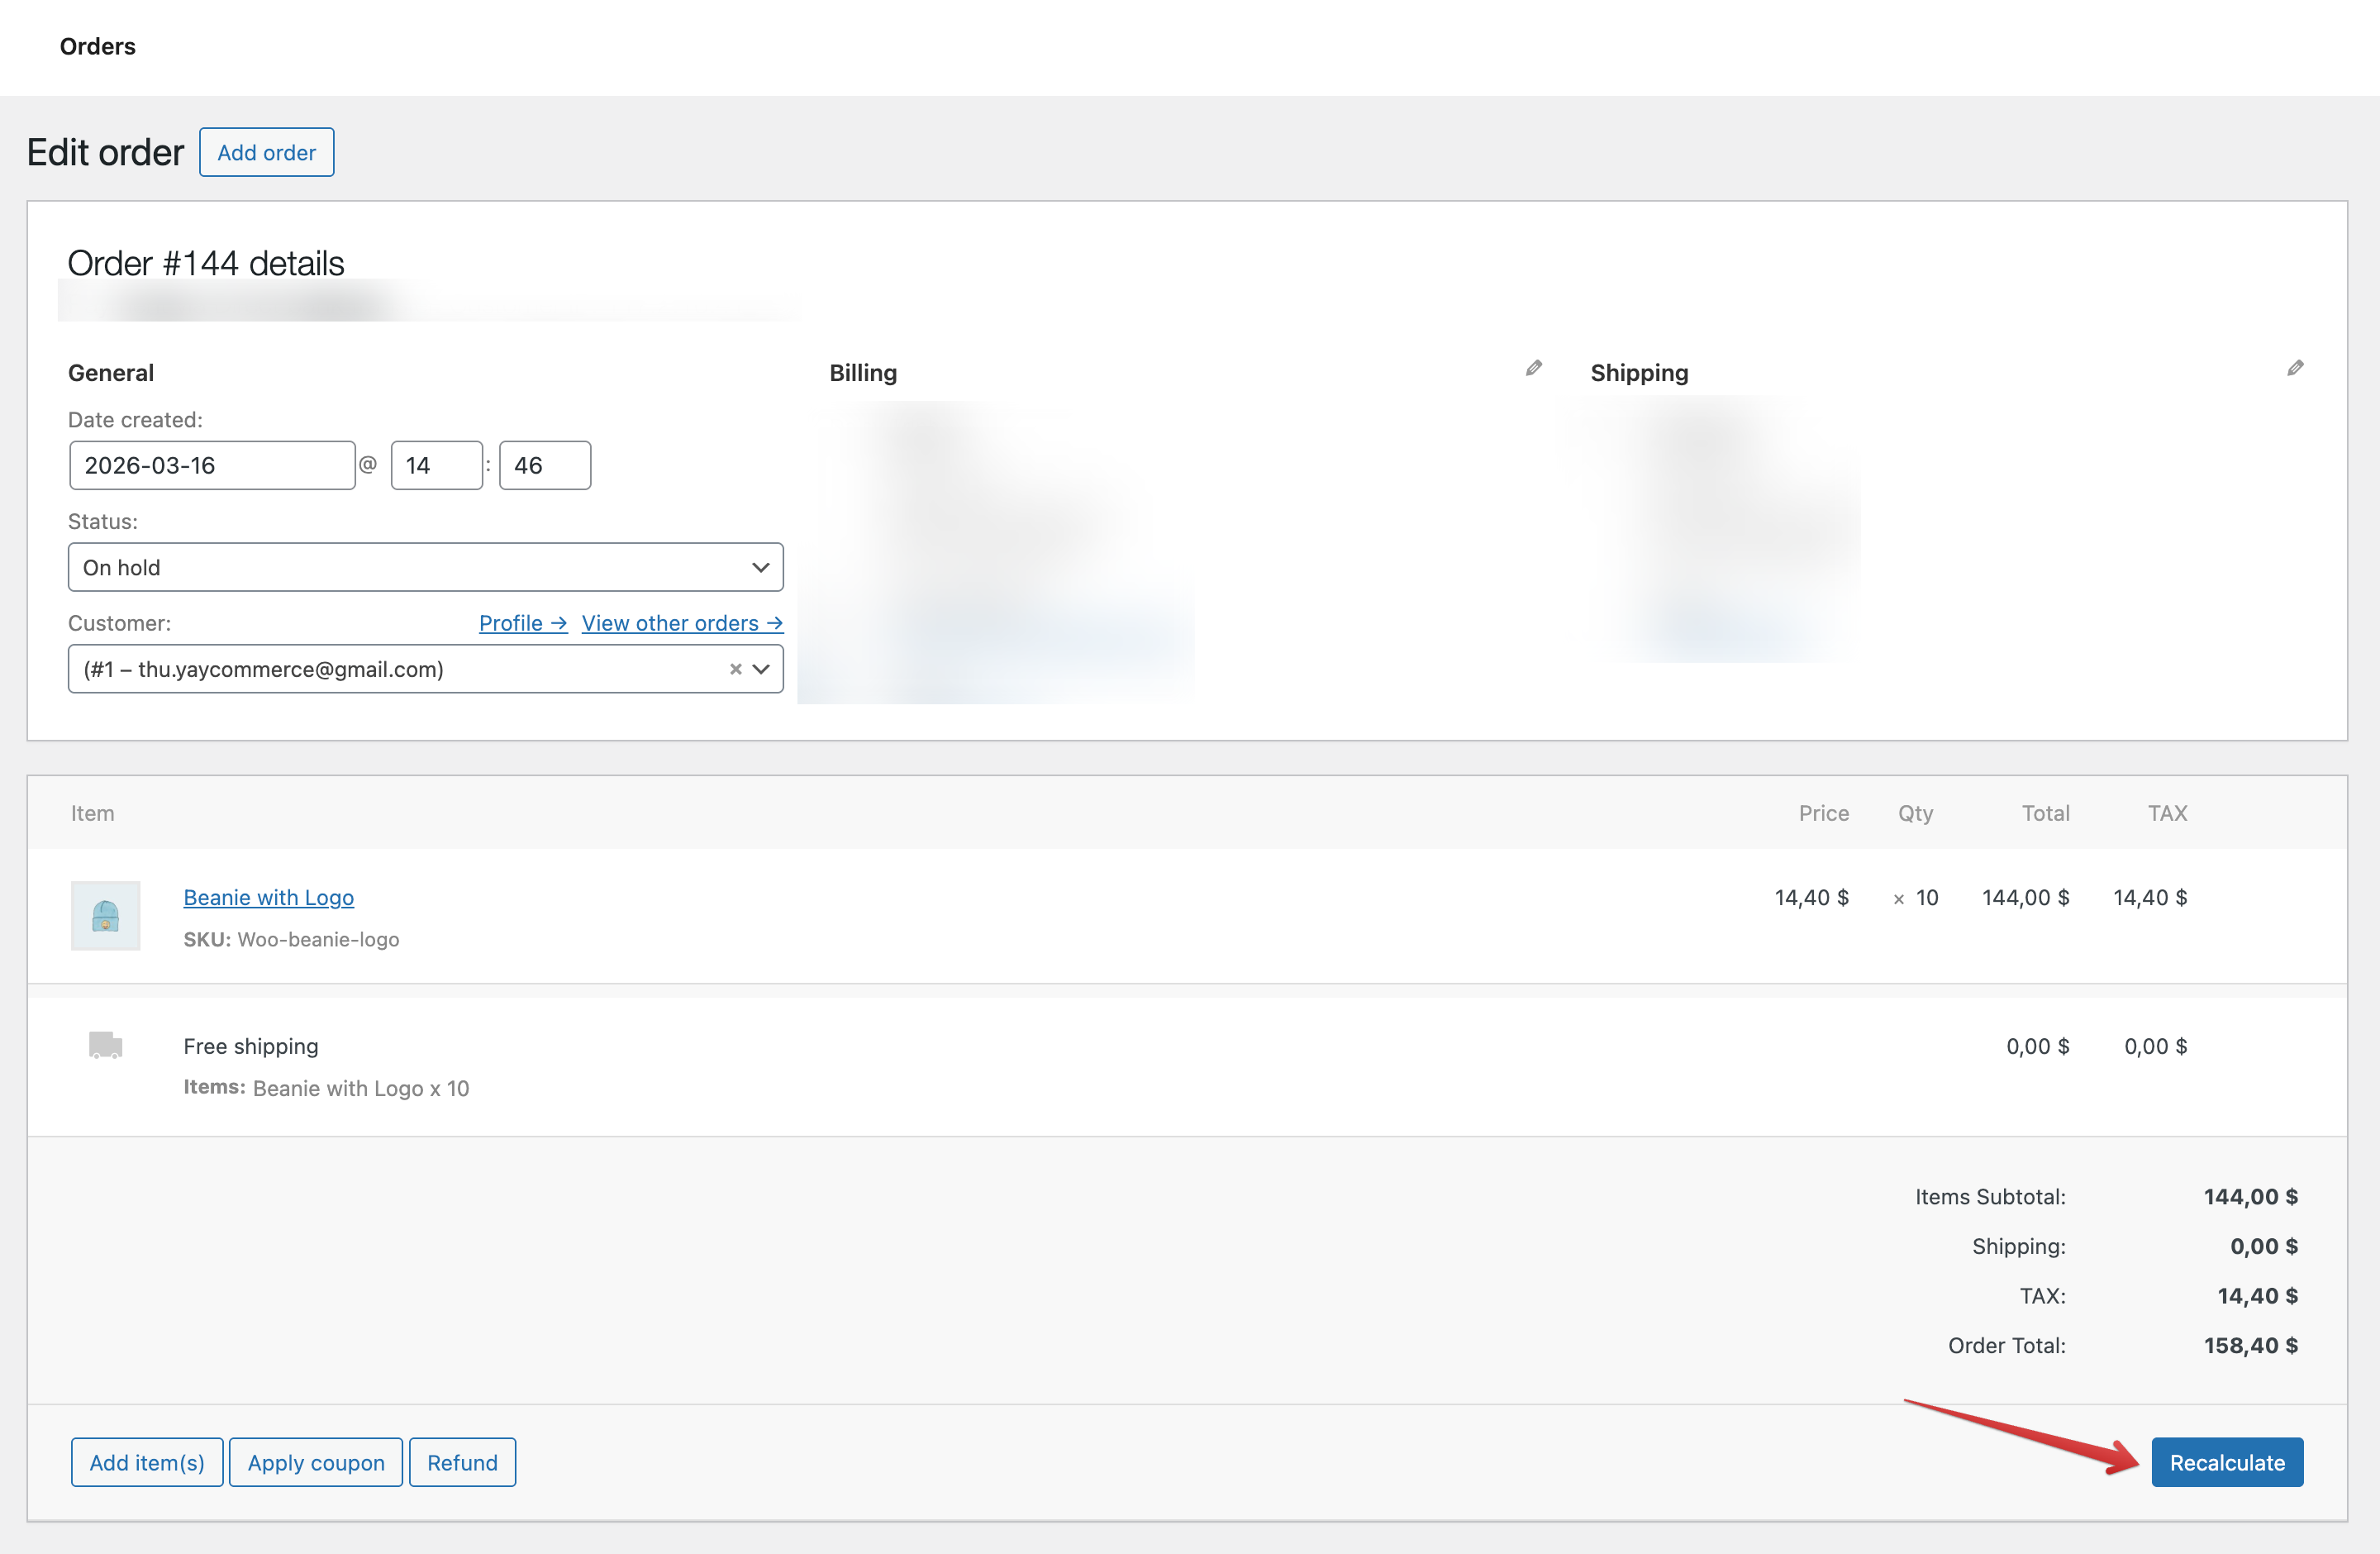Screen dimensions: 2380x1554
Task: Click the hour field showing 14
Action: pos(436,465)
